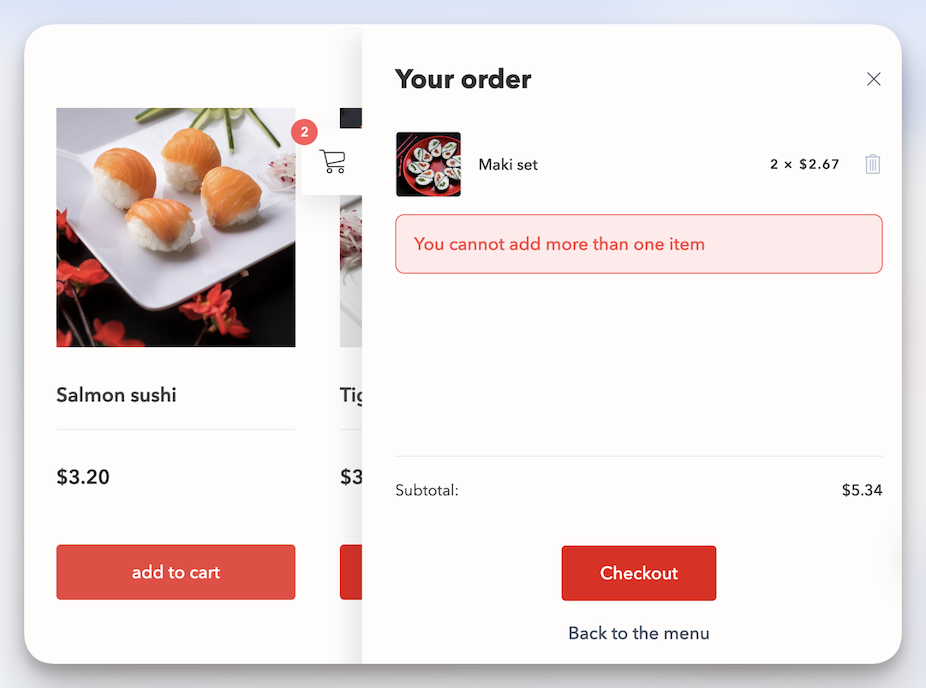Viewport: 926px width, 688px height.
Task: Follow the Back to the menu link
Action: (638, 633)
